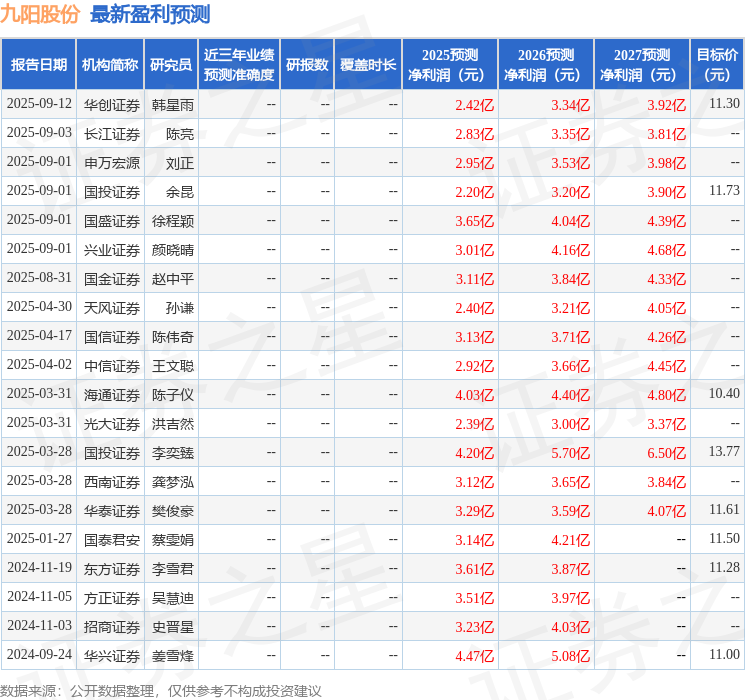Select the date 2025-09-12

[x=39, y=104]
